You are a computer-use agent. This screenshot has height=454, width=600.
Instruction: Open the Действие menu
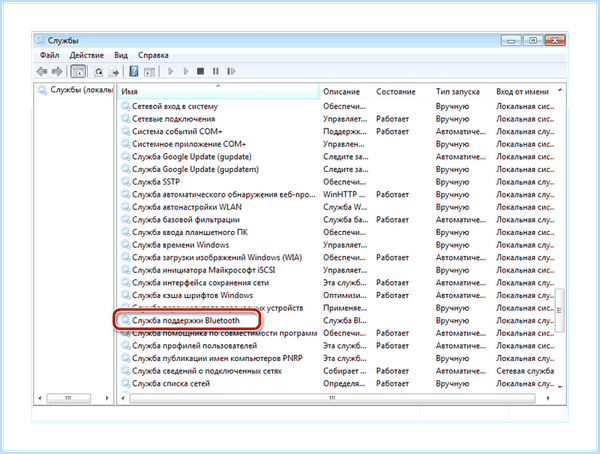tap(86, 55)
